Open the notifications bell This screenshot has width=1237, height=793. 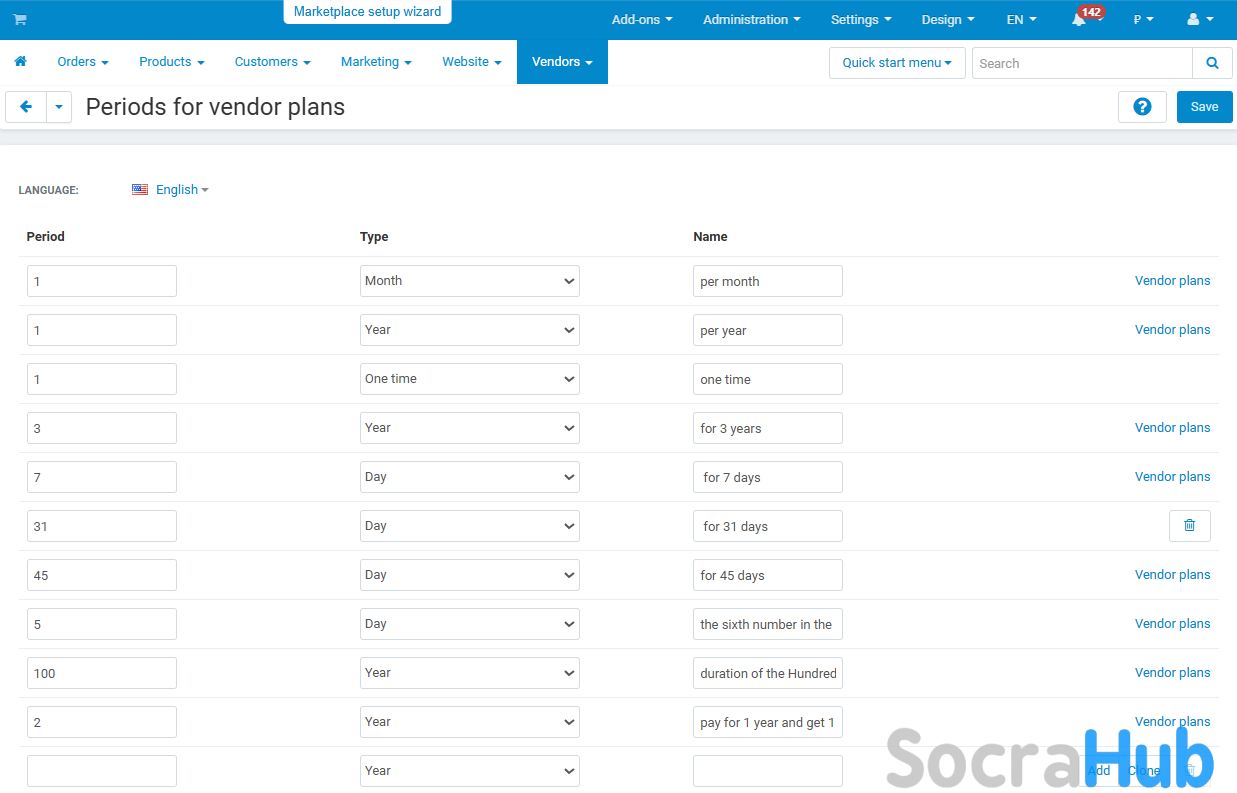point(1079,20)
